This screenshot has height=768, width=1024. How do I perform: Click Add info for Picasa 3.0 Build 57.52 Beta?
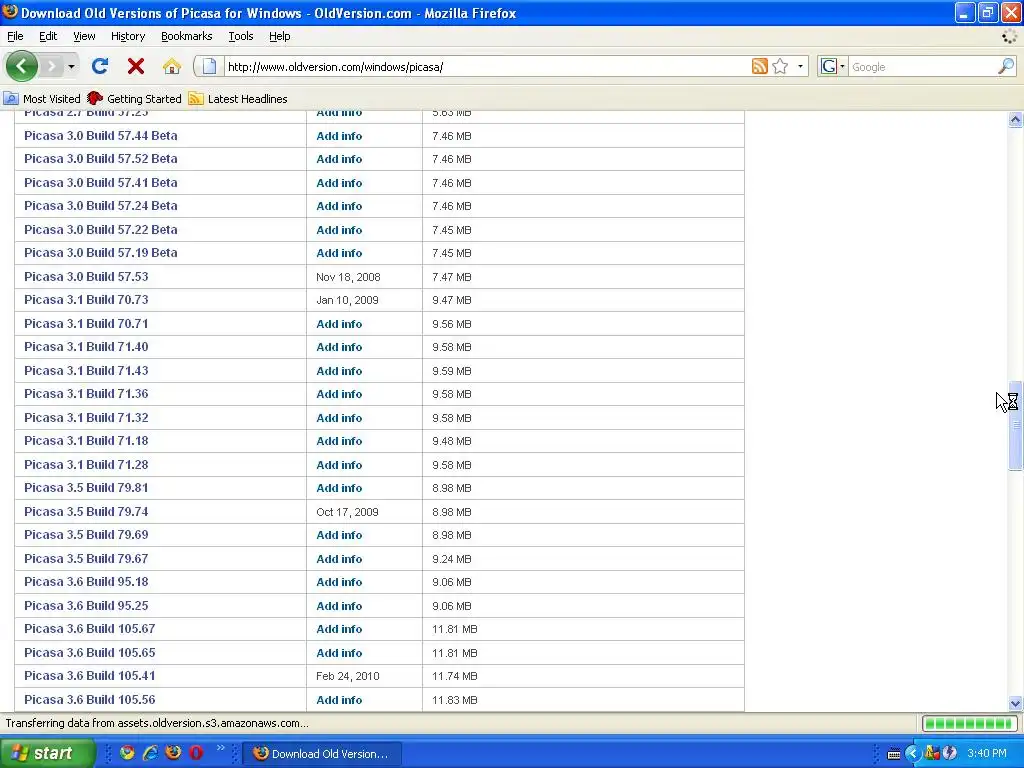click(339, 159)
